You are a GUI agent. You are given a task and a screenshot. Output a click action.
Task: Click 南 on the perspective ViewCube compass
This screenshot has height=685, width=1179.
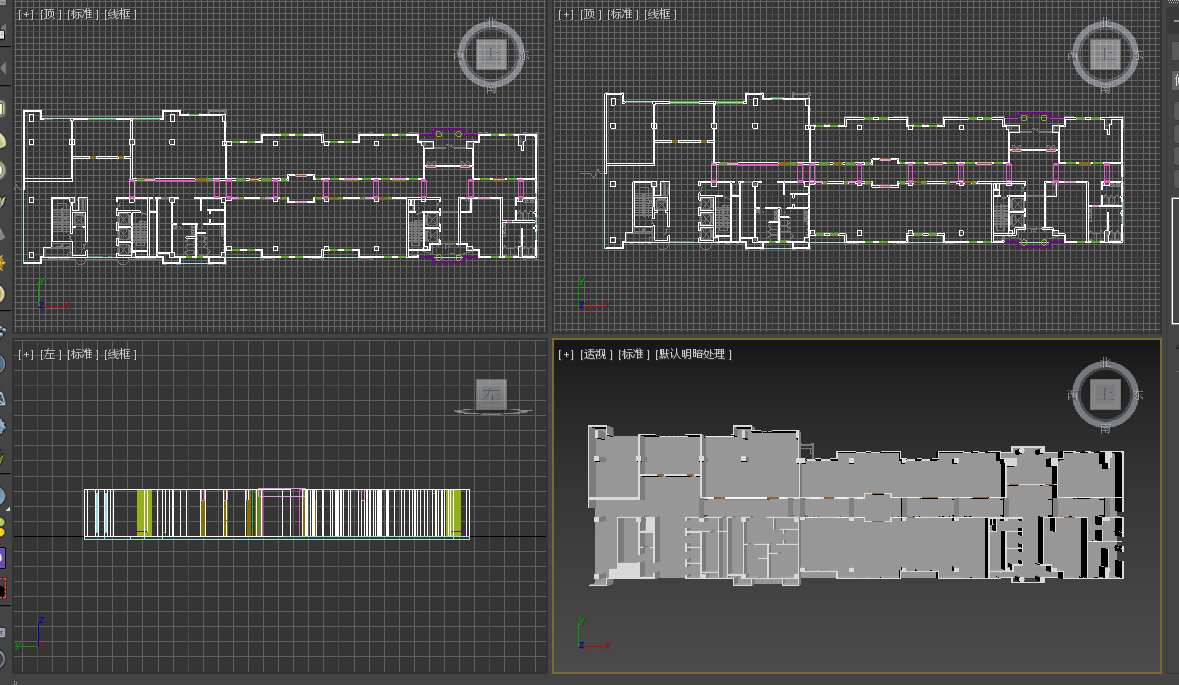coord(1105,428)
